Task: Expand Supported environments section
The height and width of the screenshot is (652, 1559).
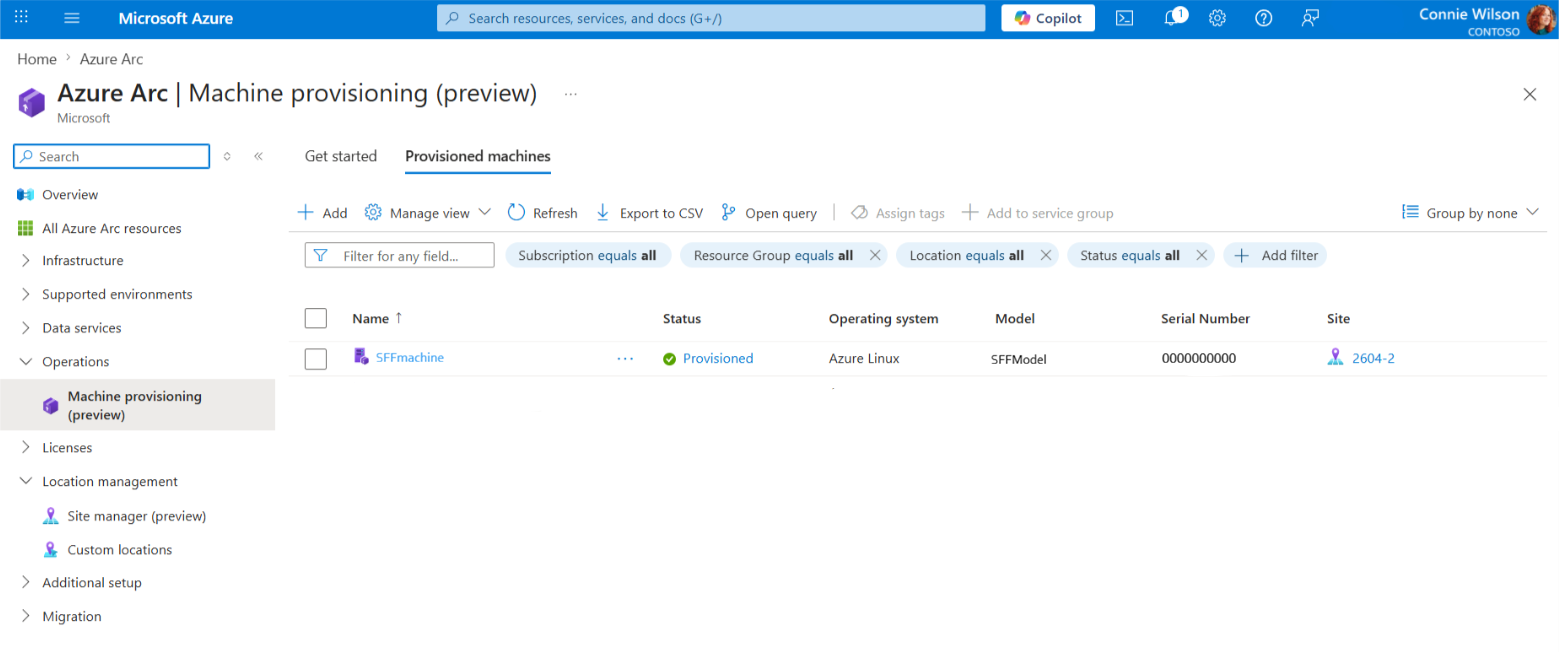Action: pos(117,294)
